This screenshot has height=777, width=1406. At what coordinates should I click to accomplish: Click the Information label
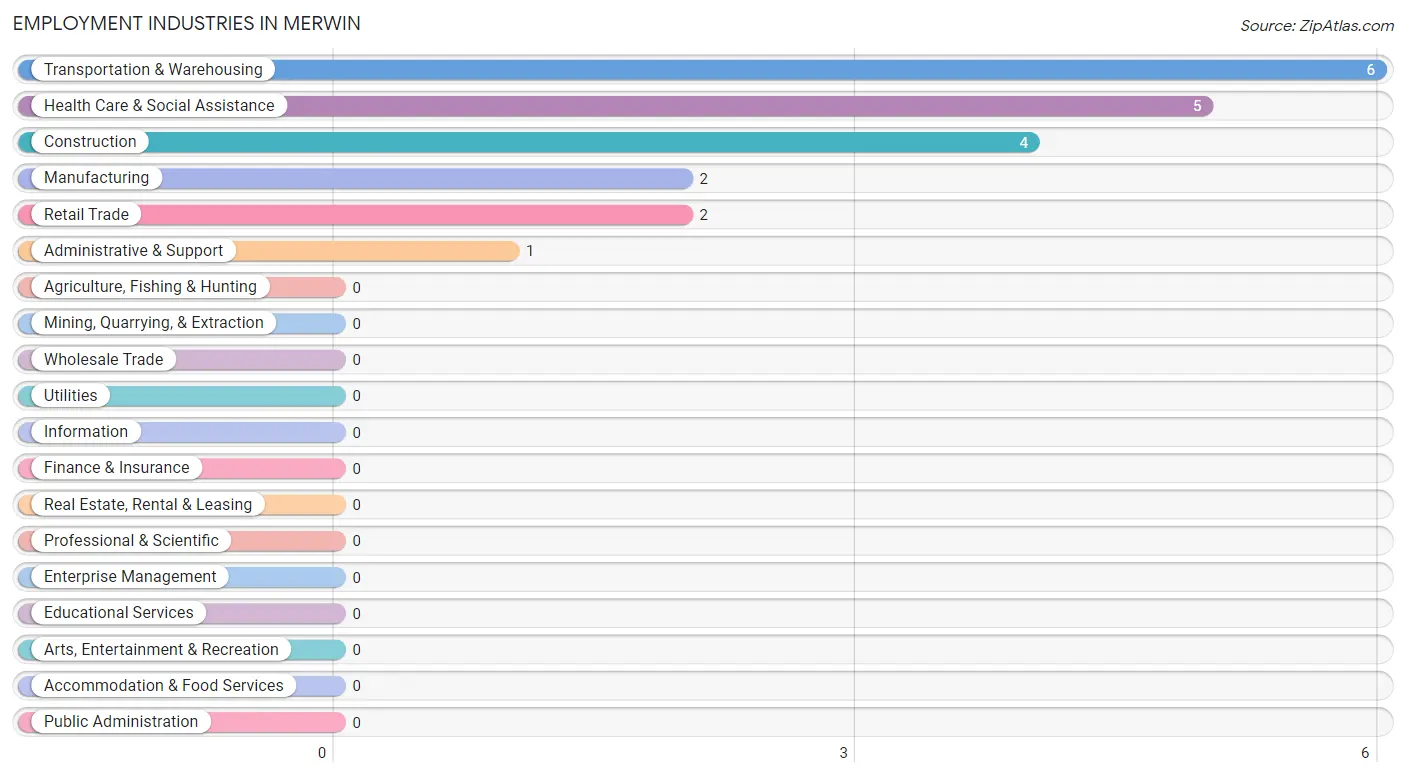pyautogui.click(x=86, y=431)
